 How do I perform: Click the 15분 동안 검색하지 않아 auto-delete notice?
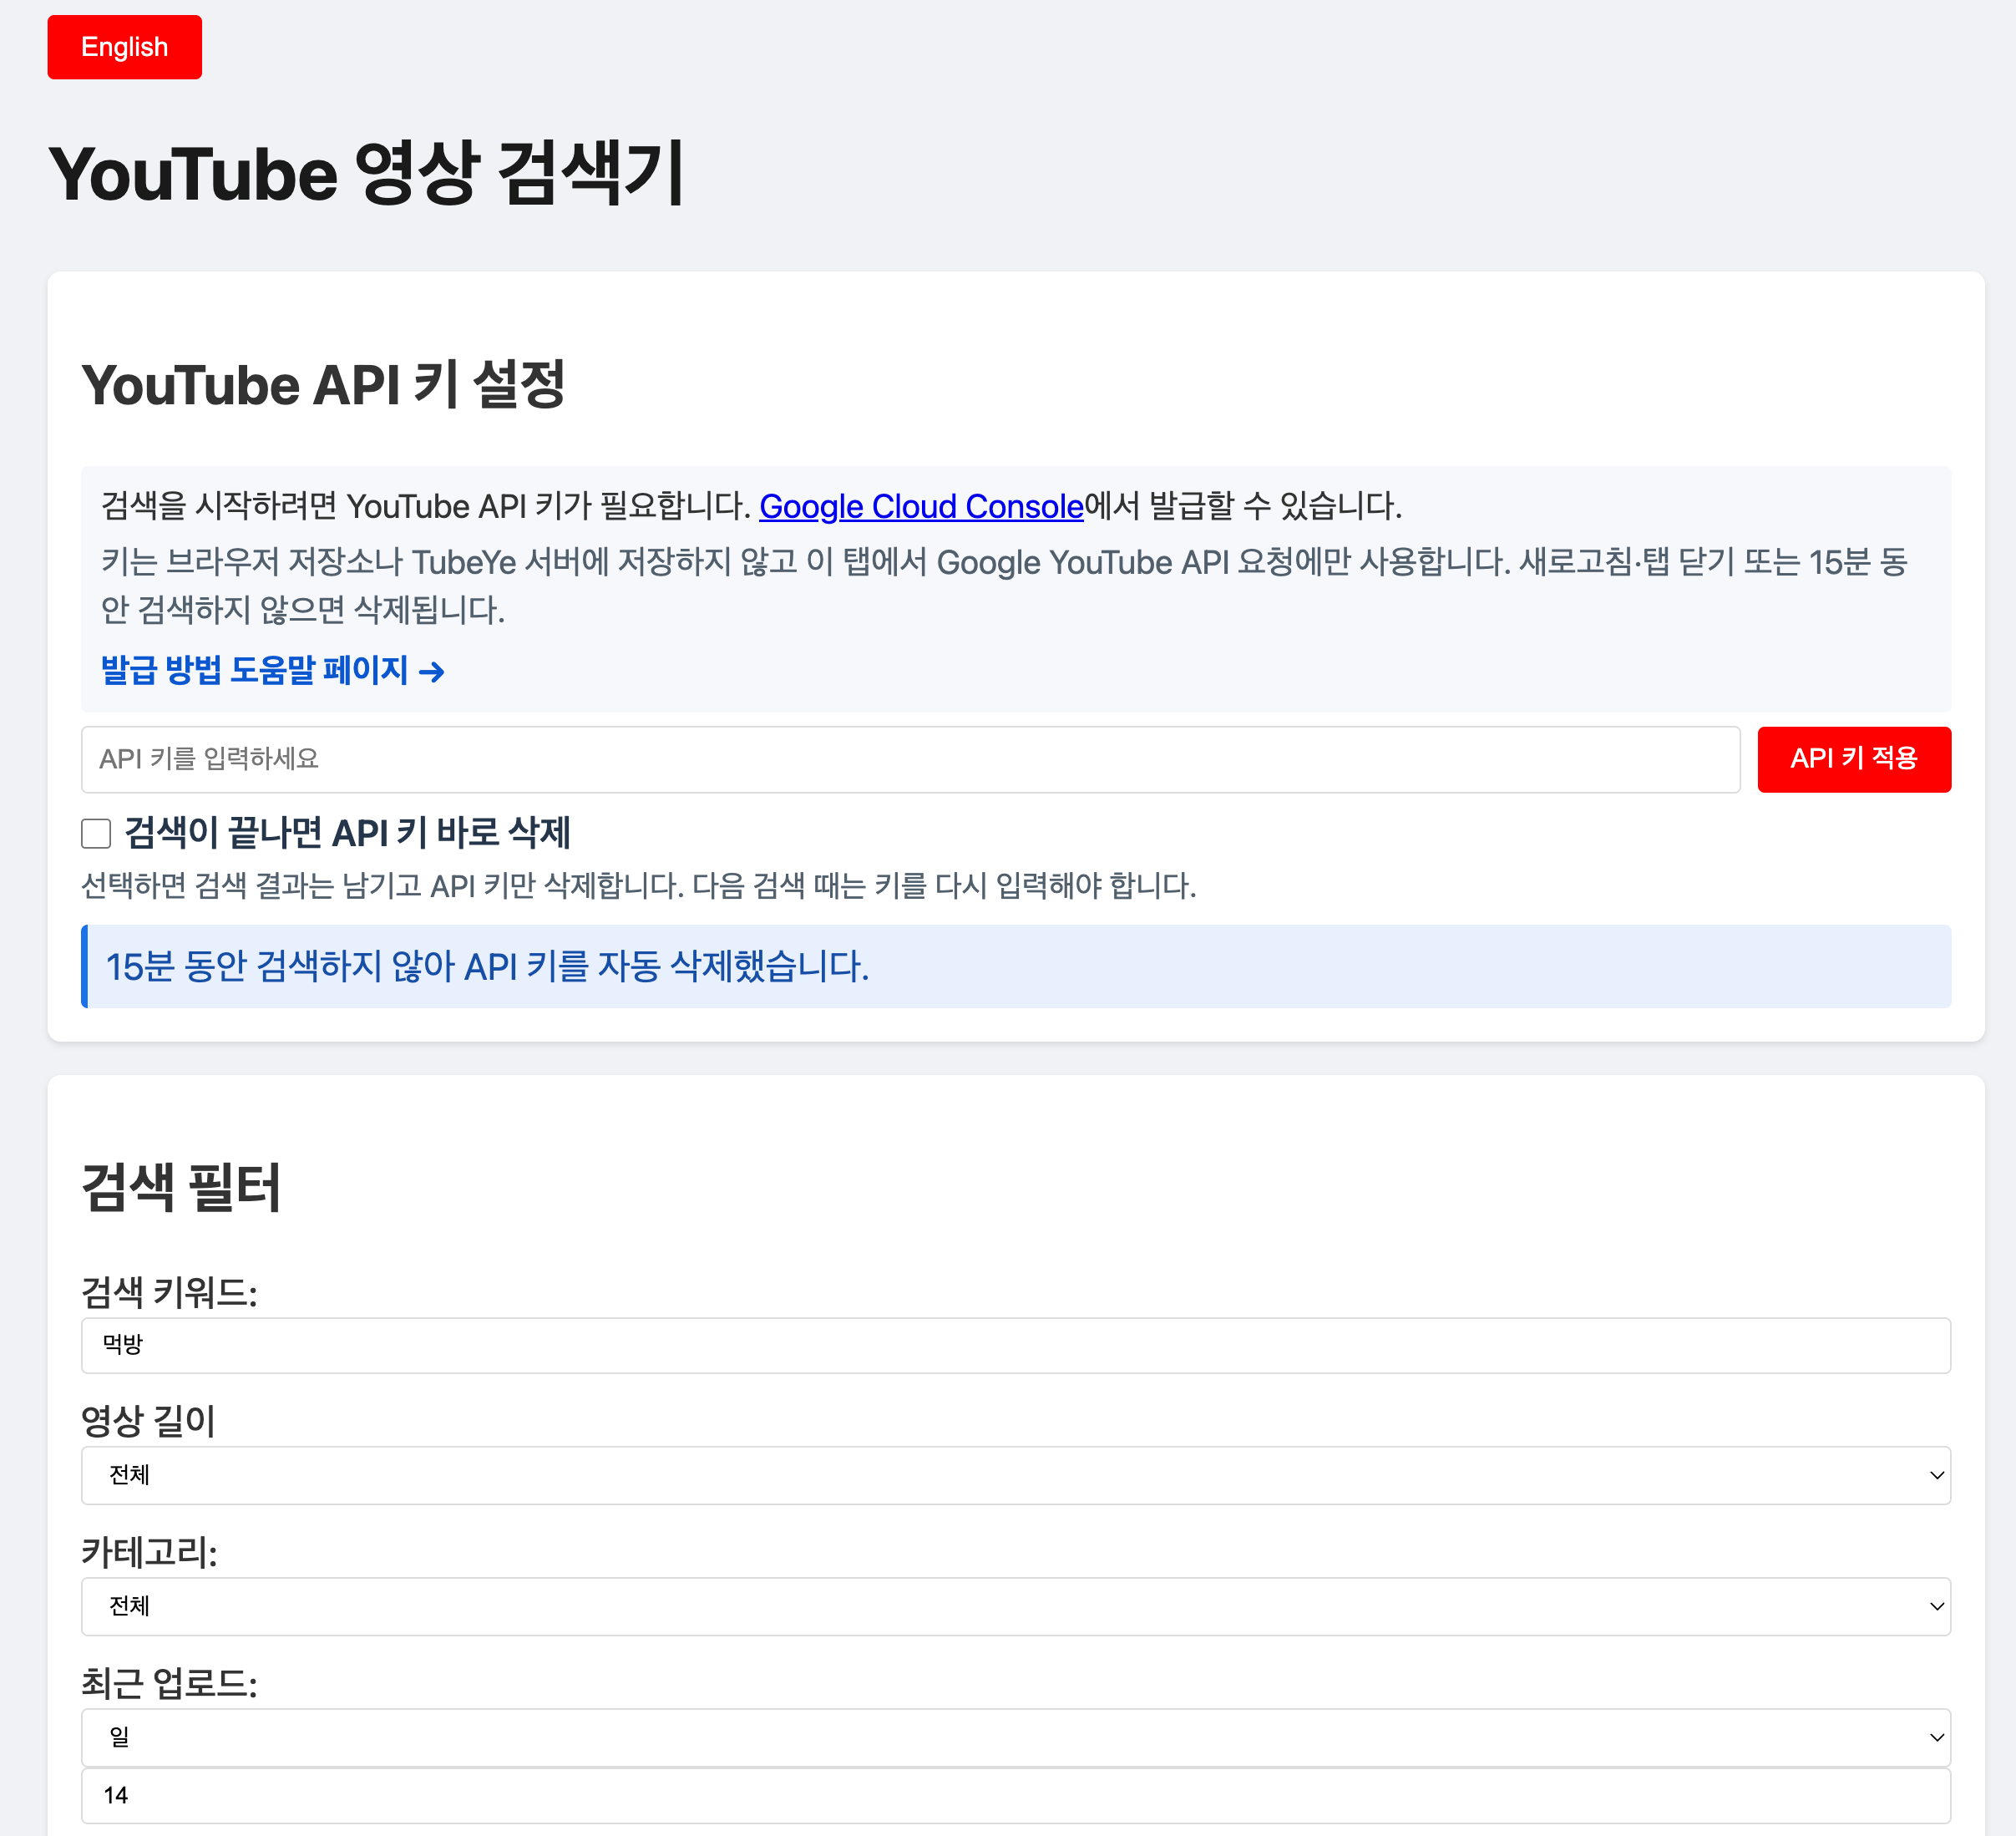1015,966
